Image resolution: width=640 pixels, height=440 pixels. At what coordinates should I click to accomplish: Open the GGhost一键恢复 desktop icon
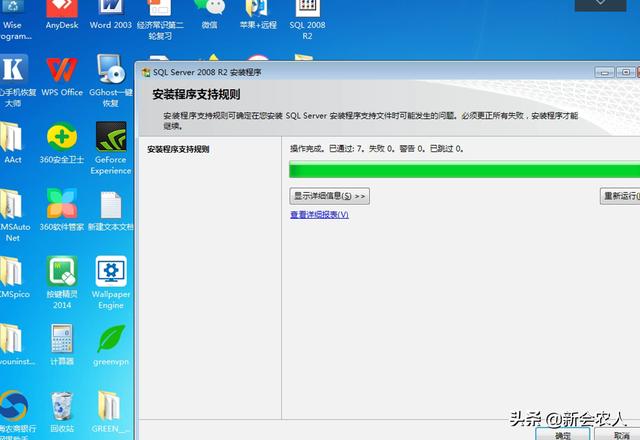coord(111,80)
